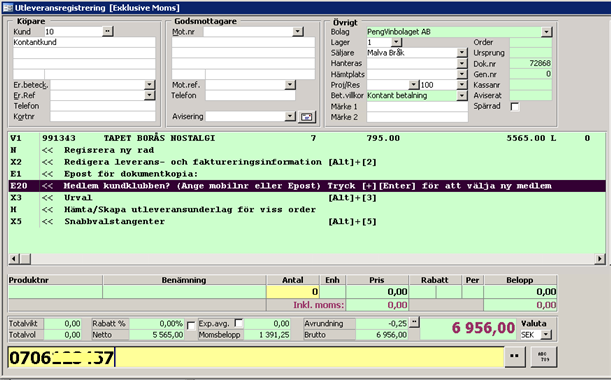
Task: Click the Netto value 5 565,00
Action: (157, 335)
